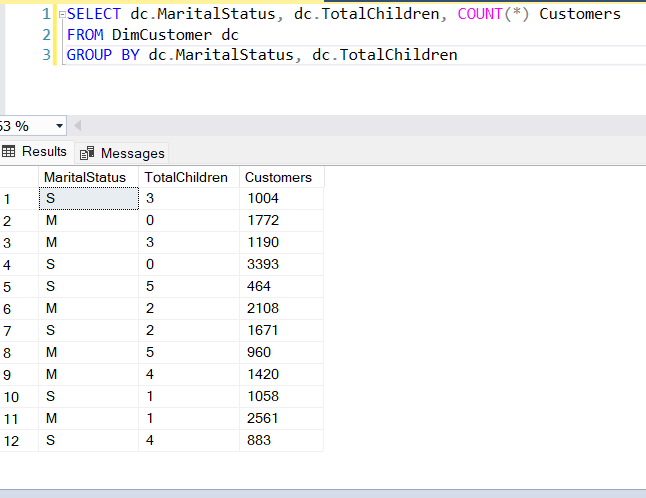This screenshot has width=646, height=498.
Task: Open the editor zoom percentage dropdown
Action: click(x=59, y=126)
